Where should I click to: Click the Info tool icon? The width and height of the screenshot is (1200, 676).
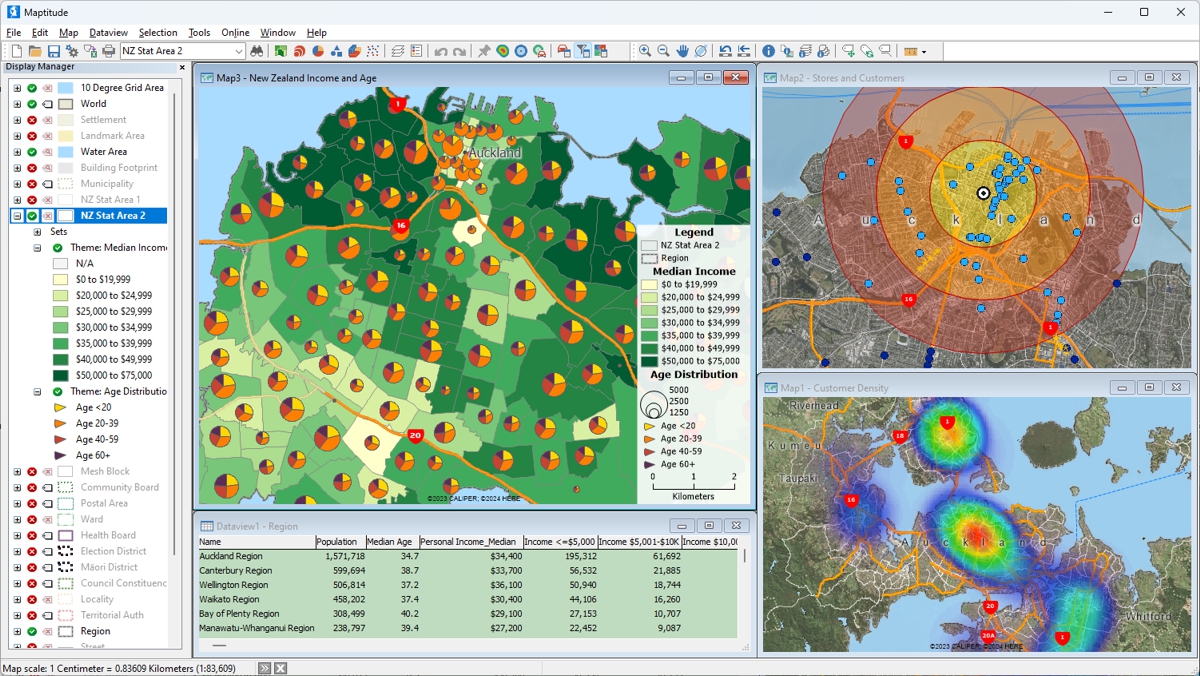769,50
